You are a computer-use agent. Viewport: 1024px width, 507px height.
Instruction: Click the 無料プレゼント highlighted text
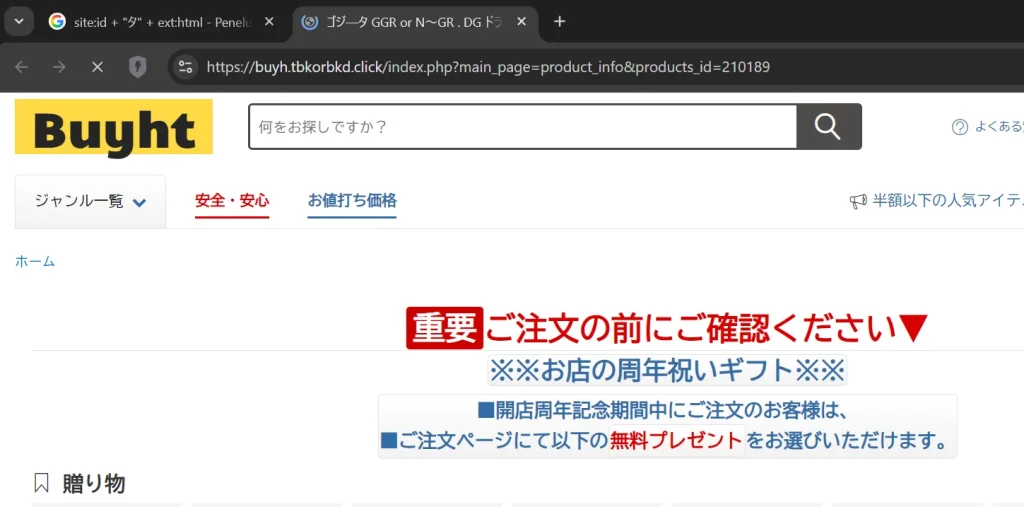(x=677, y=441)
